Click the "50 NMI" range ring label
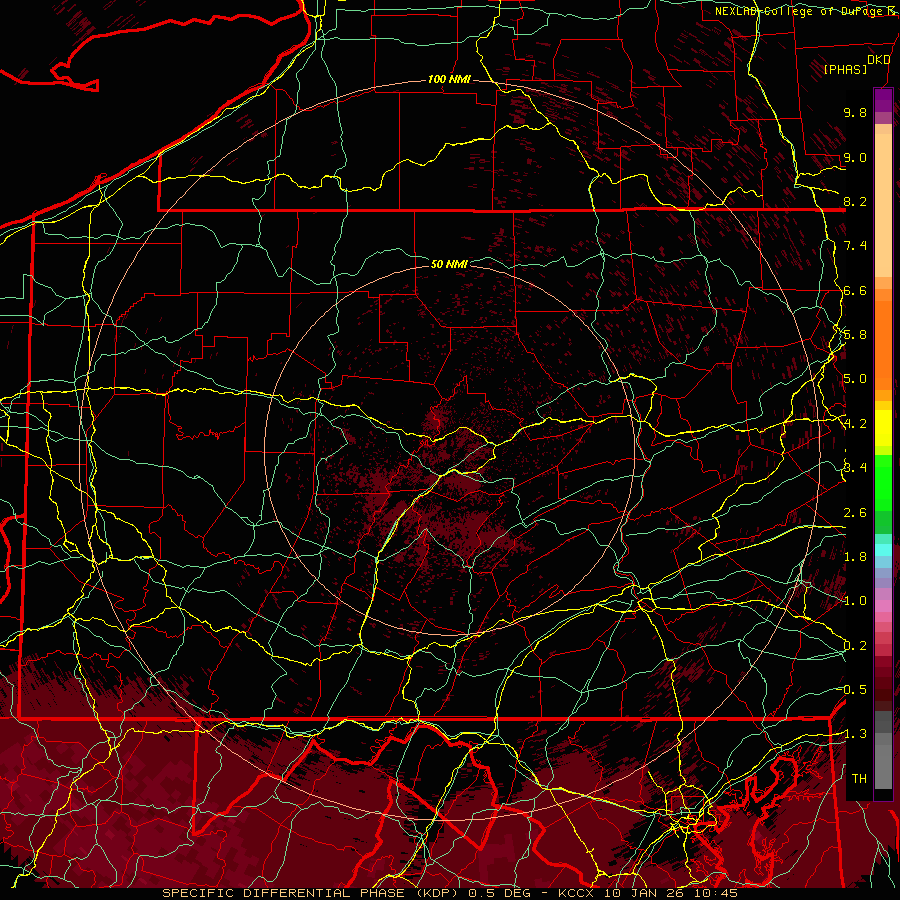 coord(449,264)
